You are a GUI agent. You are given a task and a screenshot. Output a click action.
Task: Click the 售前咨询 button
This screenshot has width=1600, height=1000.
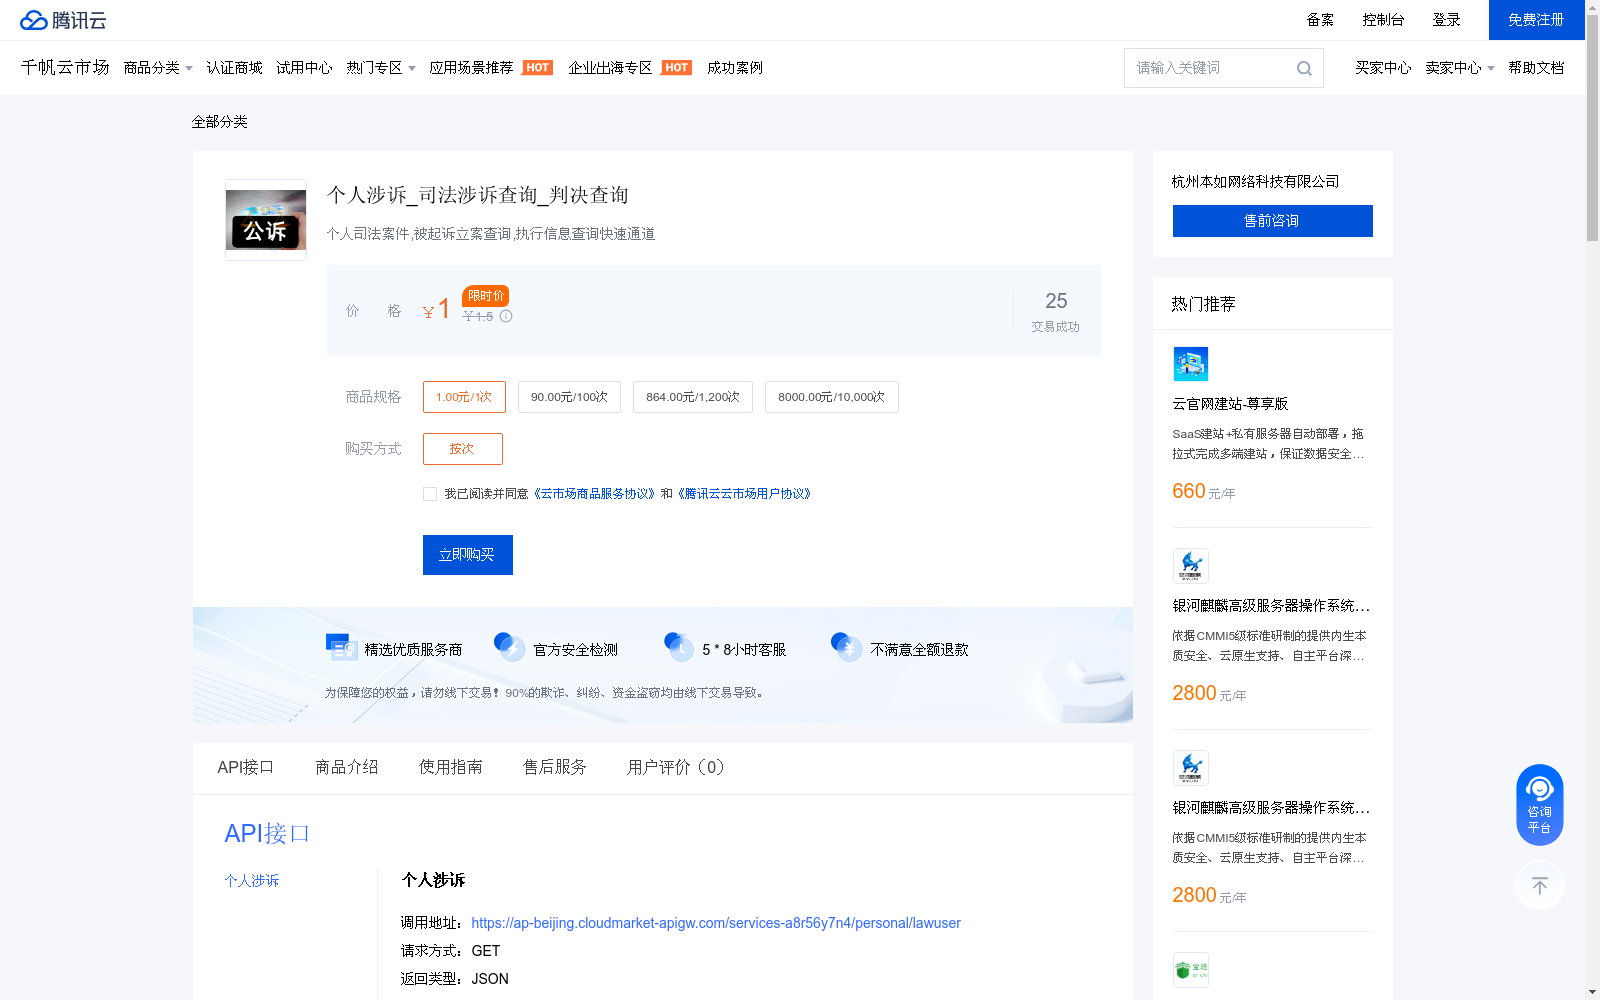1272,221
